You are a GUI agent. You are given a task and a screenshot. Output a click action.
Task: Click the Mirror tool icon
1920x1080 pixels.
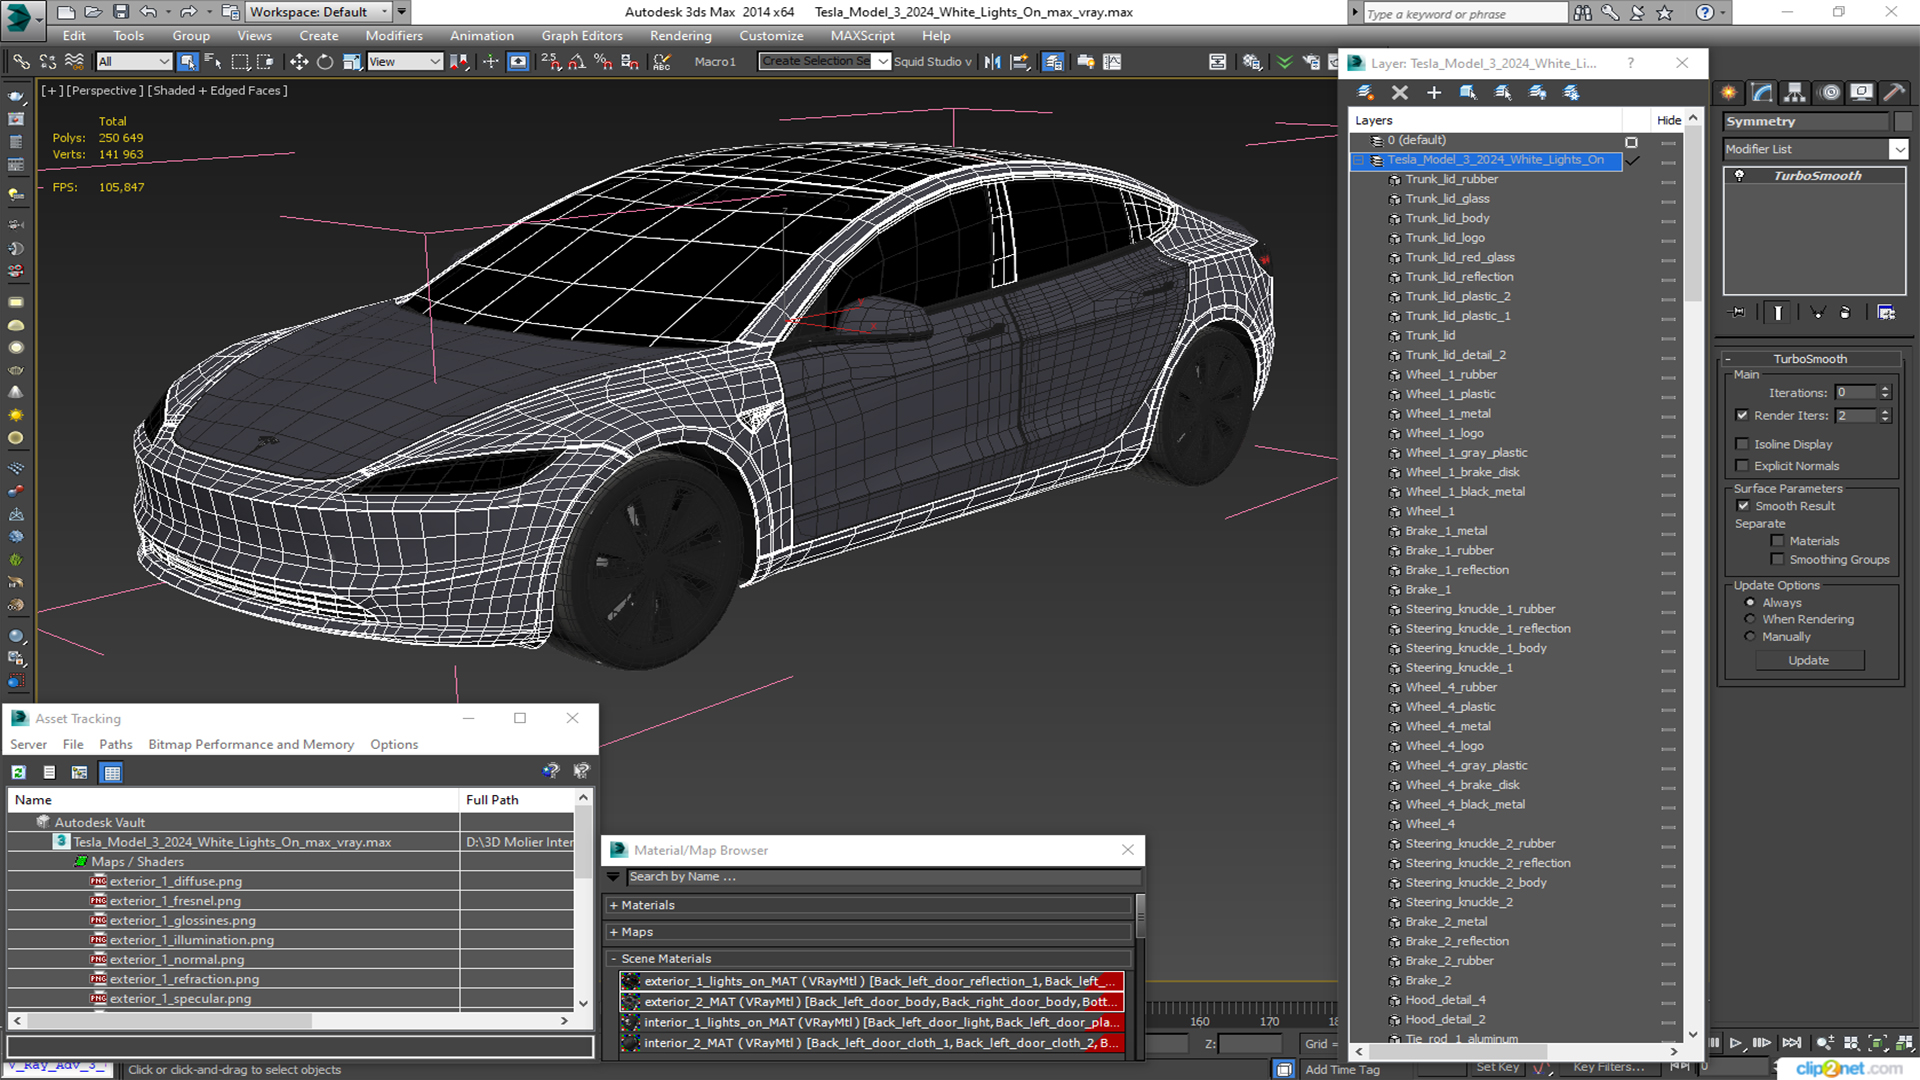pos(992,62)
